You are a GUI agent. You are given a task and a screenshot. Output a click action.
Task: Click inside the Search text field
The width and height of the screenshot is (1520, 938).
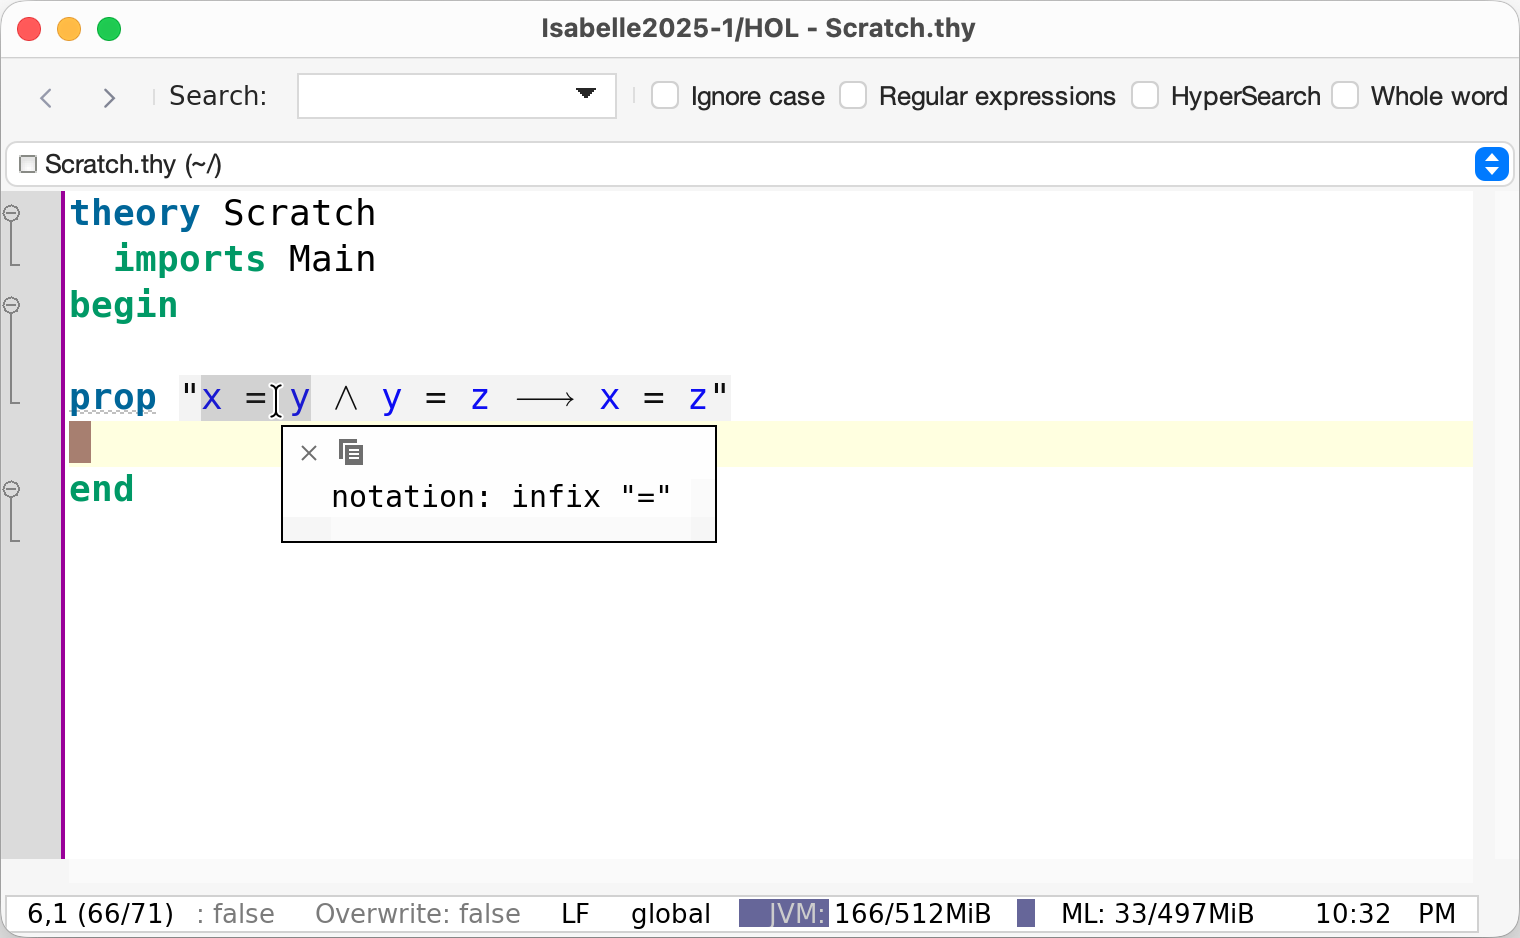[x=435, y=96]
